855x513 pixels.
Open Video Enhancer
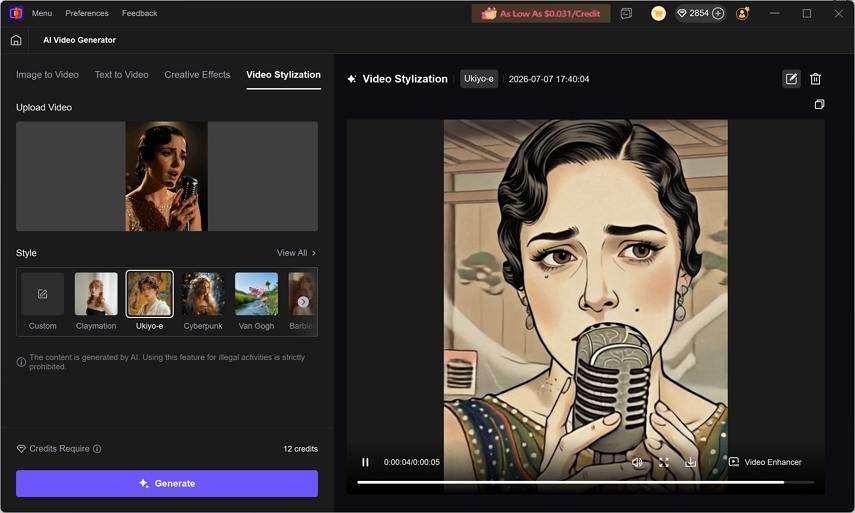(x=765, y=462)
